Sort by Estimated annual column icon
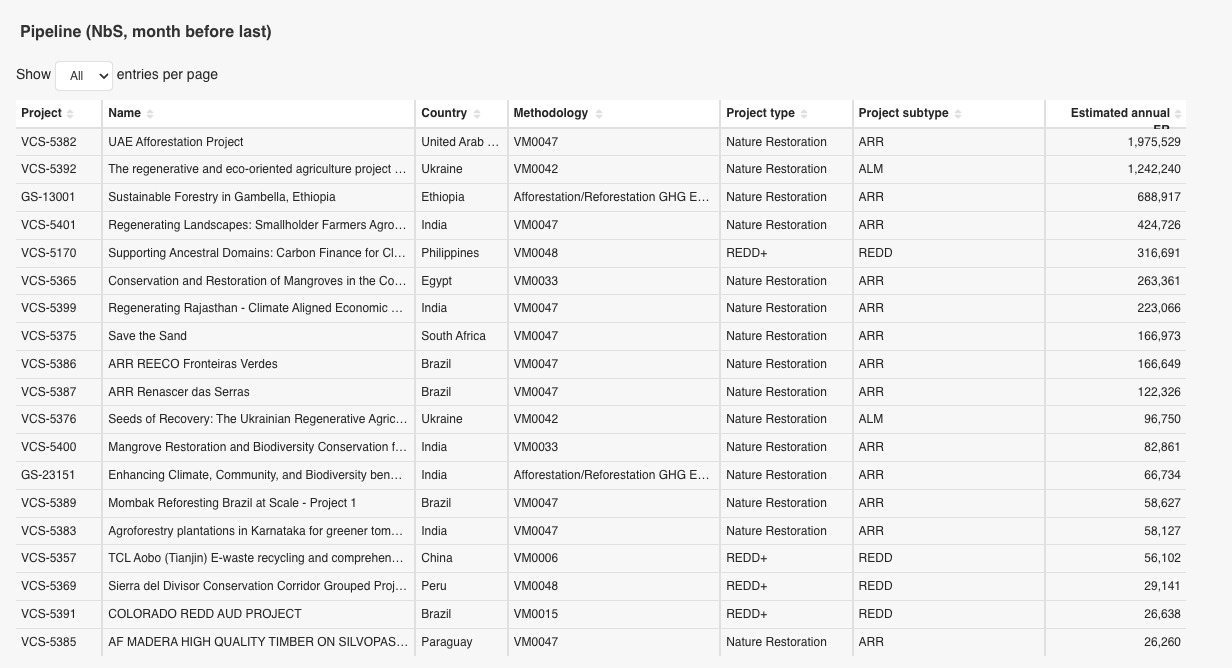This screenshot has height=668, width=1232. click(x=1178, y=114)
